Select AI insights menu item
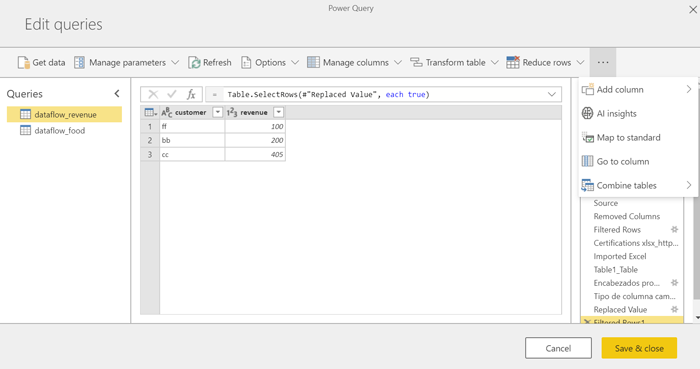This screenshot has width=700, height=369. pyautogui.click(x=637, y=113)
